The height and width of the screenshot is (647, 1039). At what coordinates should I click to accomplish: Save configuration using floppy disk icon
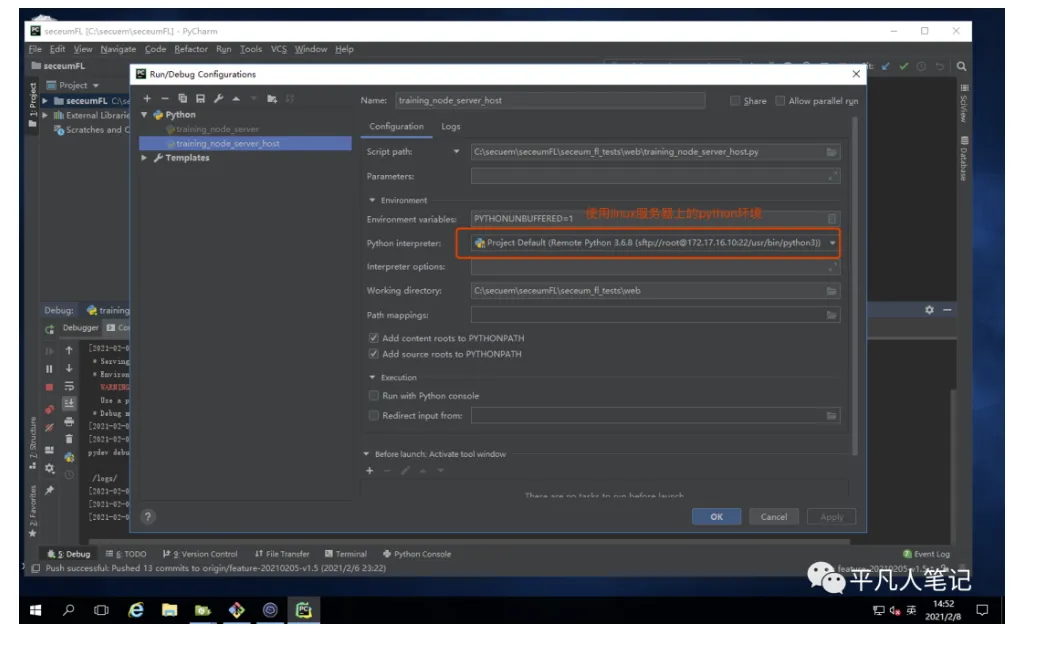click(x=200, y=99)
